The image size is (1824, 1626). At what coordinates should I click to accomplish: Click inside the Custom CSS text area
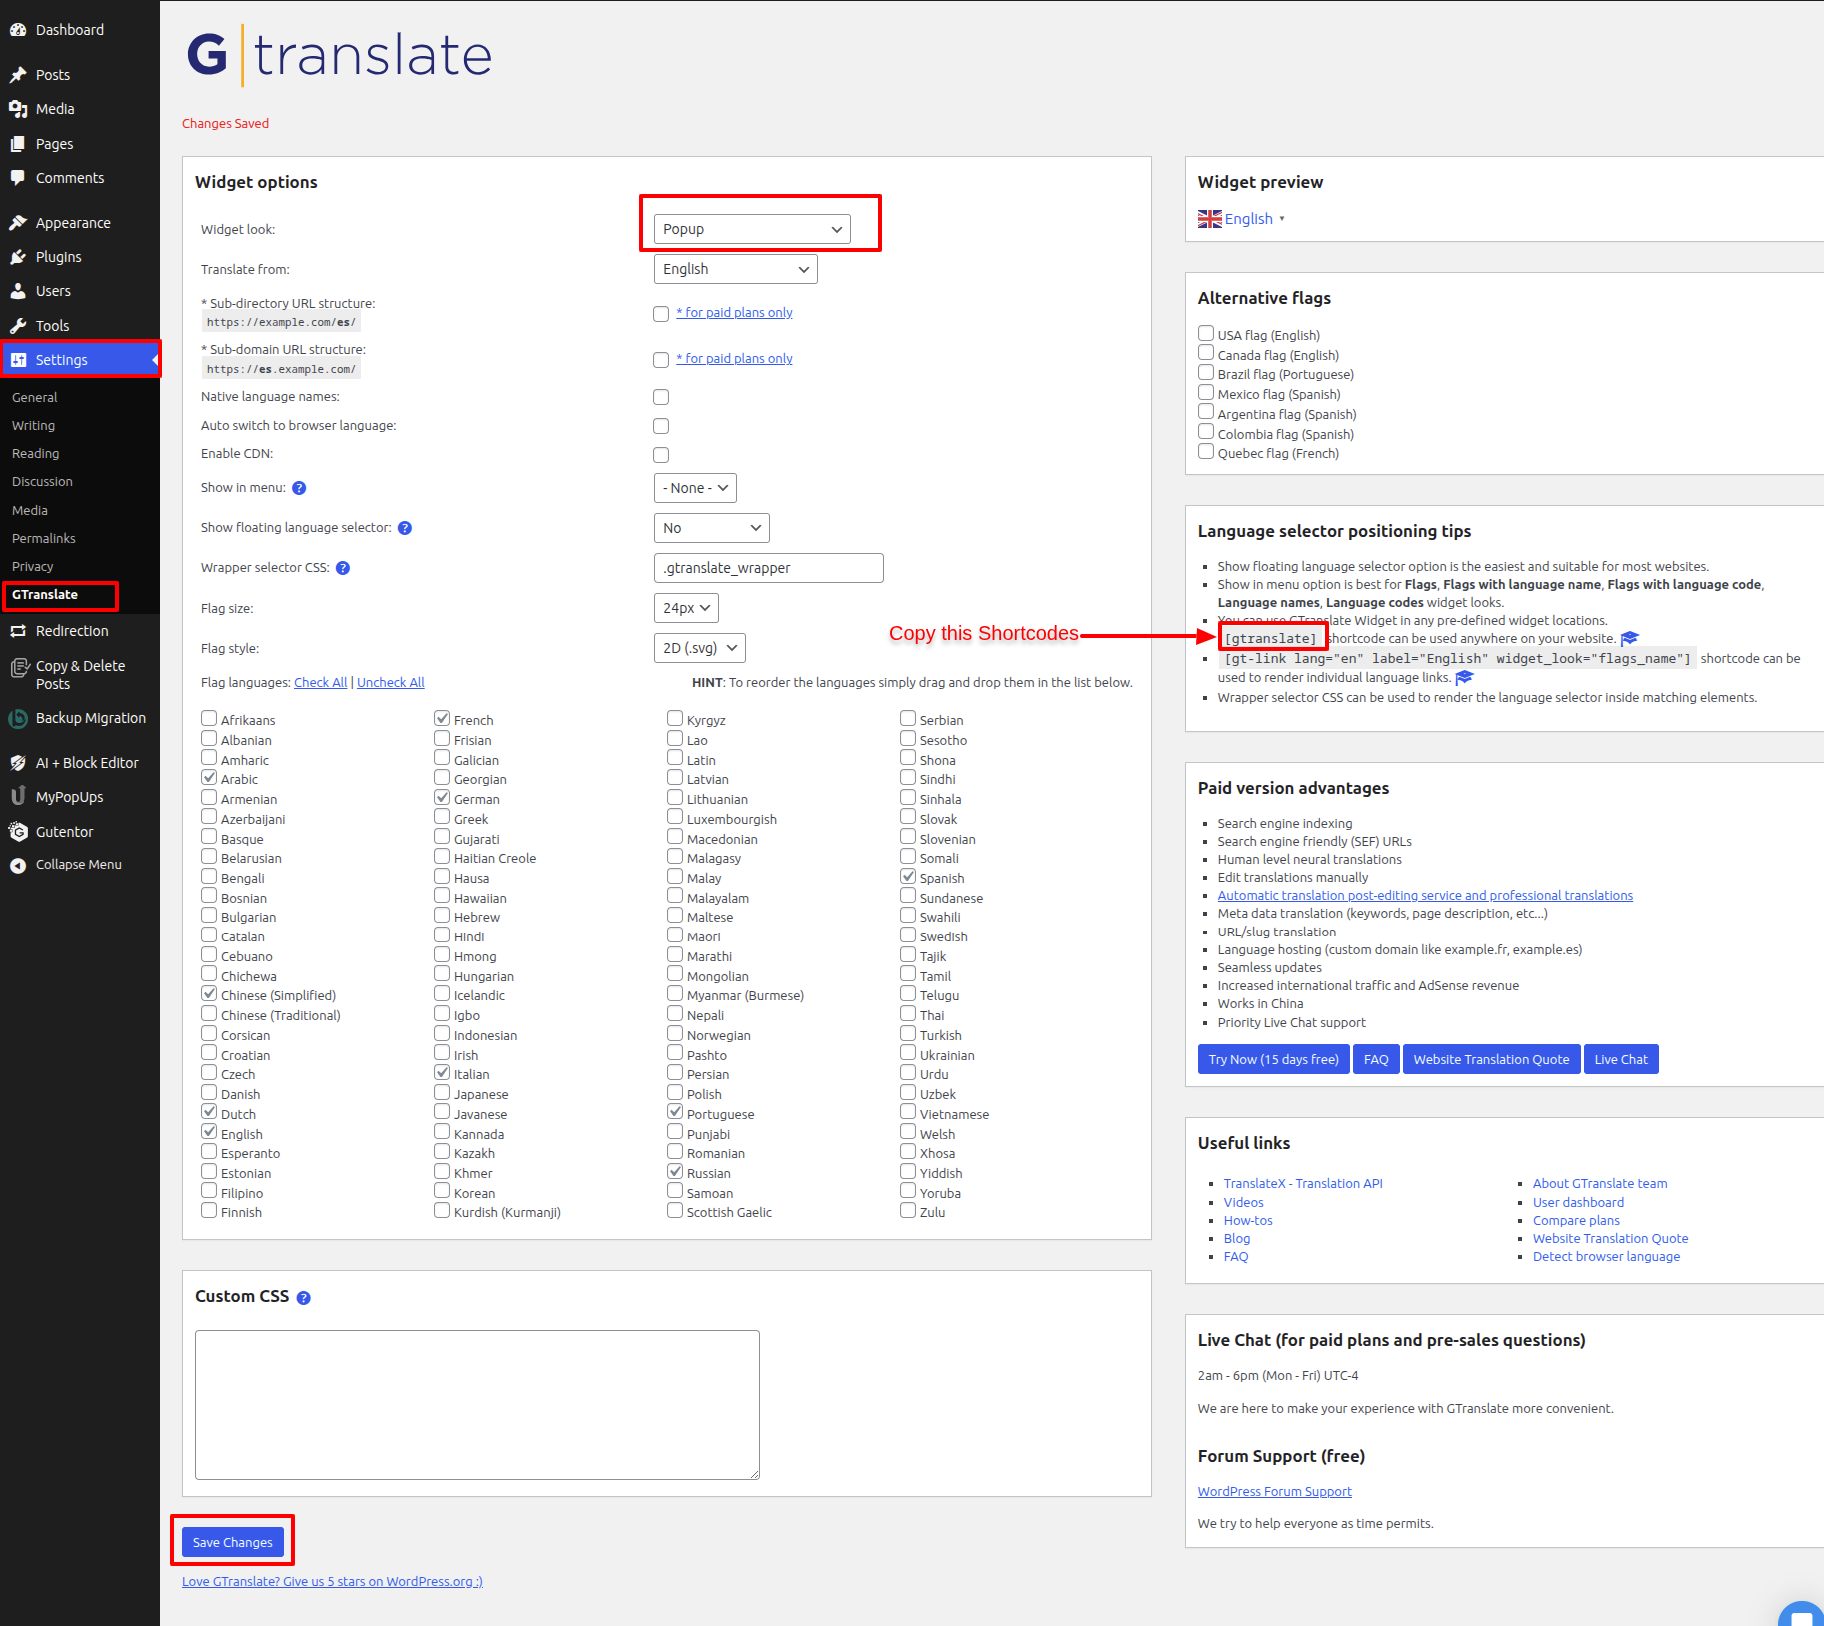(477, 1404)
